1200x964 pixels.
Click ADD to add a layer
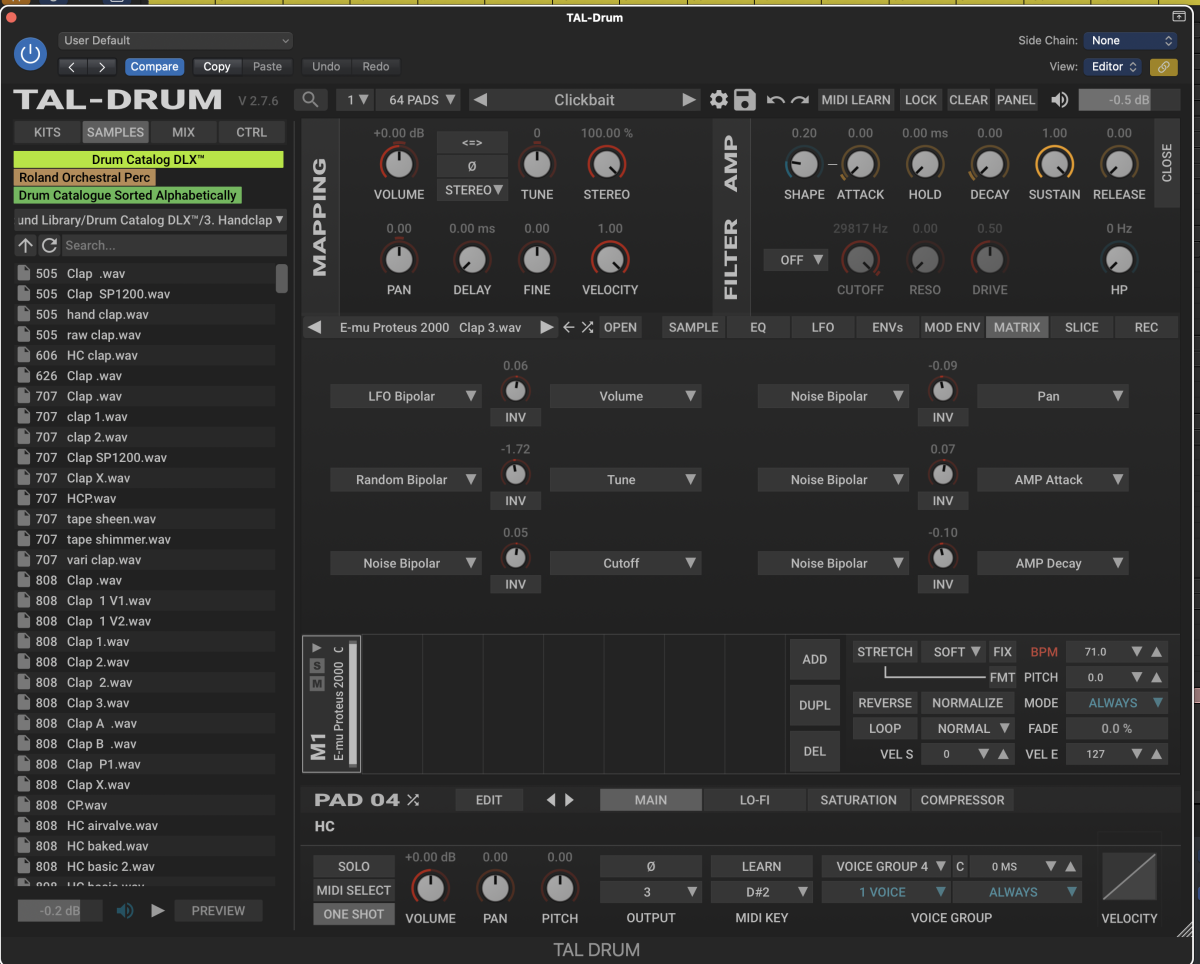(x=815, y=660)
